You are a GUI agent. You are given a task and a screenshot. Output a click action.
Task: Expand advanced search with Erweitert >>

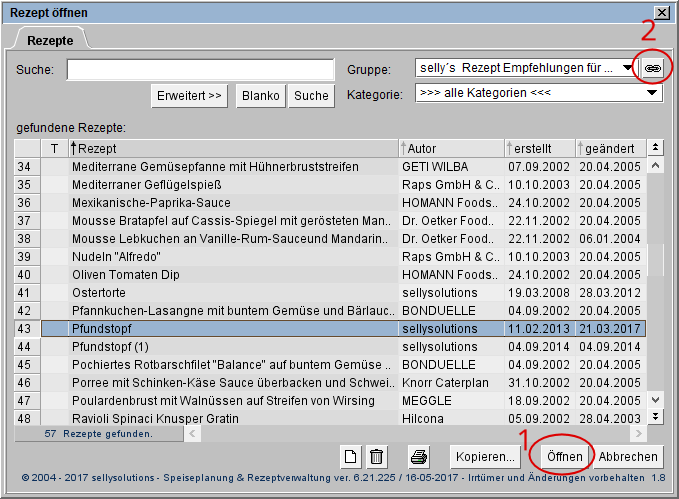[x=189, y=96]
